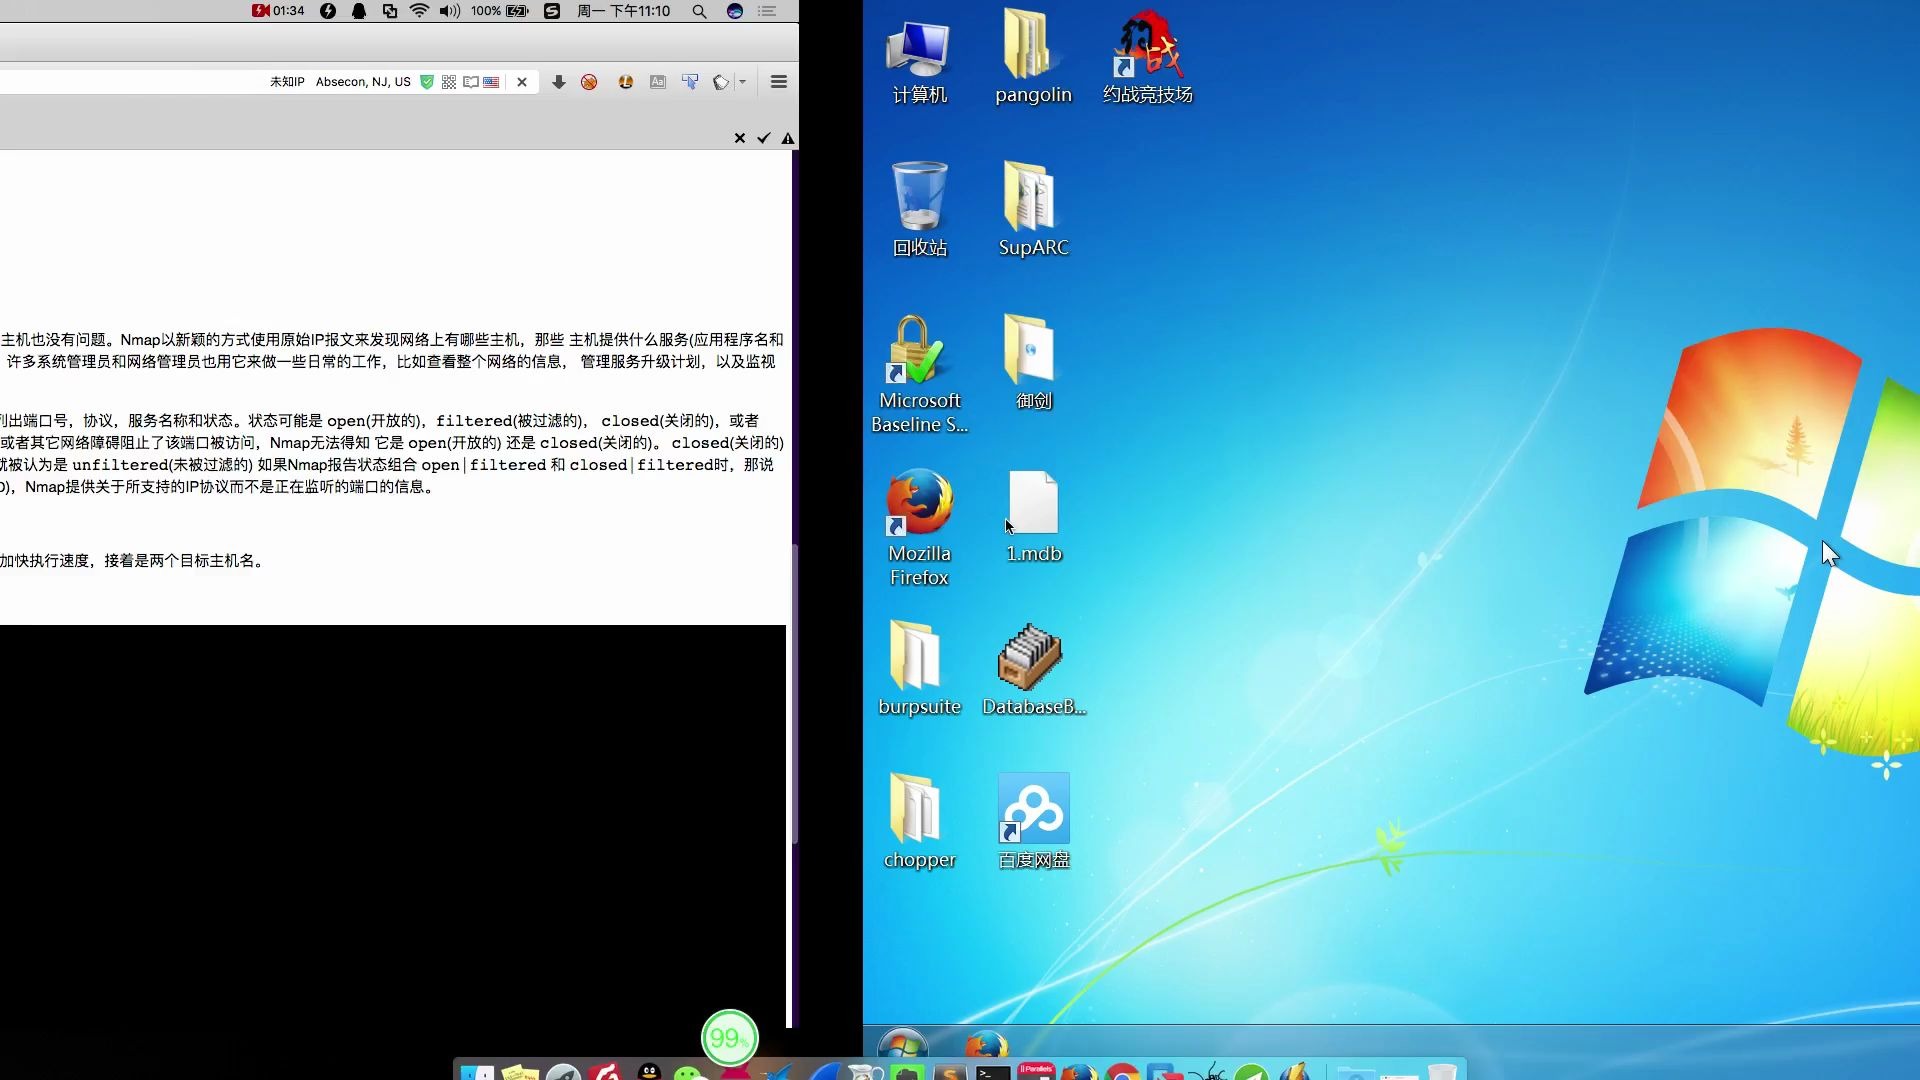Click the overlapping-squares menu bar icon

pos(390,11)
